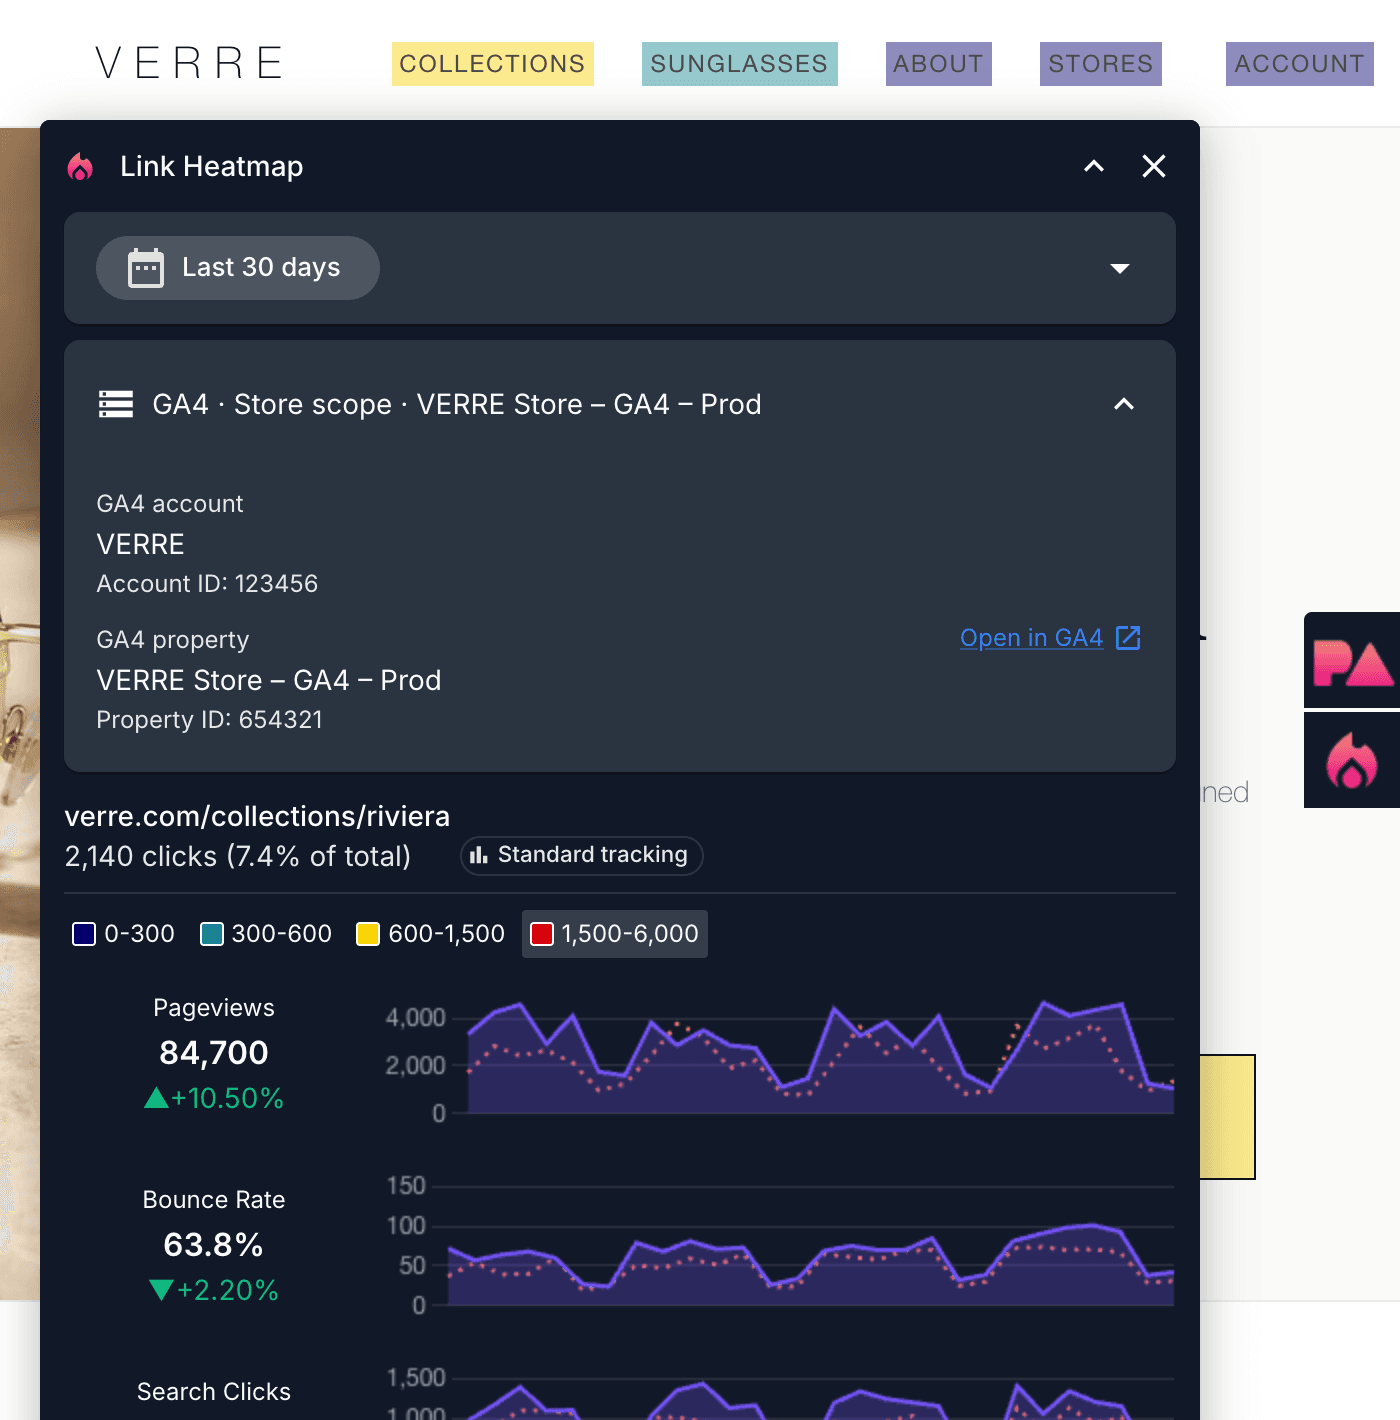The height and width of the screenshot is (1420, 1400).
Task: Click the Bounce Rate 63.8% value
Action: (x=214, y=1245)
